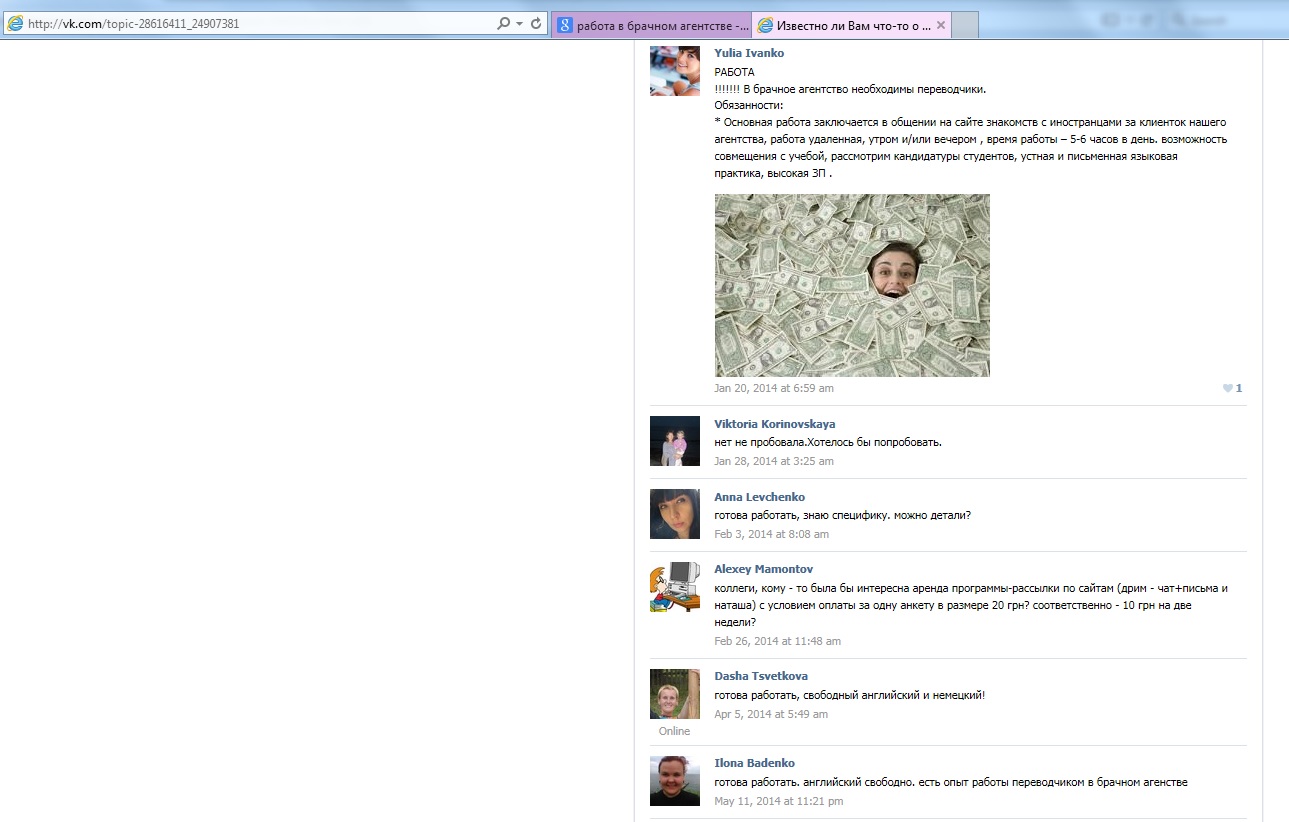Screen dimensions: 1289x822
Task: Open Ilona Badenko's avatar photo
Action: click(x=675, y=780)
